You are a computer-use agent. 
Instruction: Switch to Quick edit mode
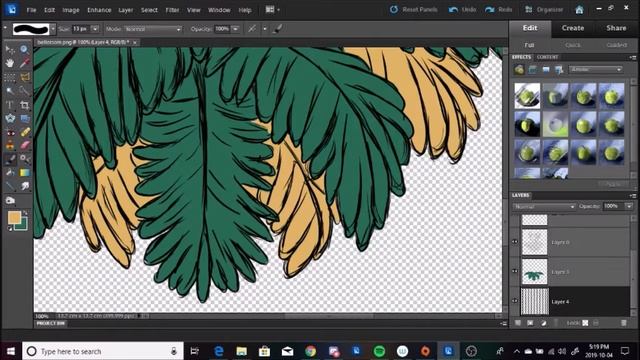573,45
